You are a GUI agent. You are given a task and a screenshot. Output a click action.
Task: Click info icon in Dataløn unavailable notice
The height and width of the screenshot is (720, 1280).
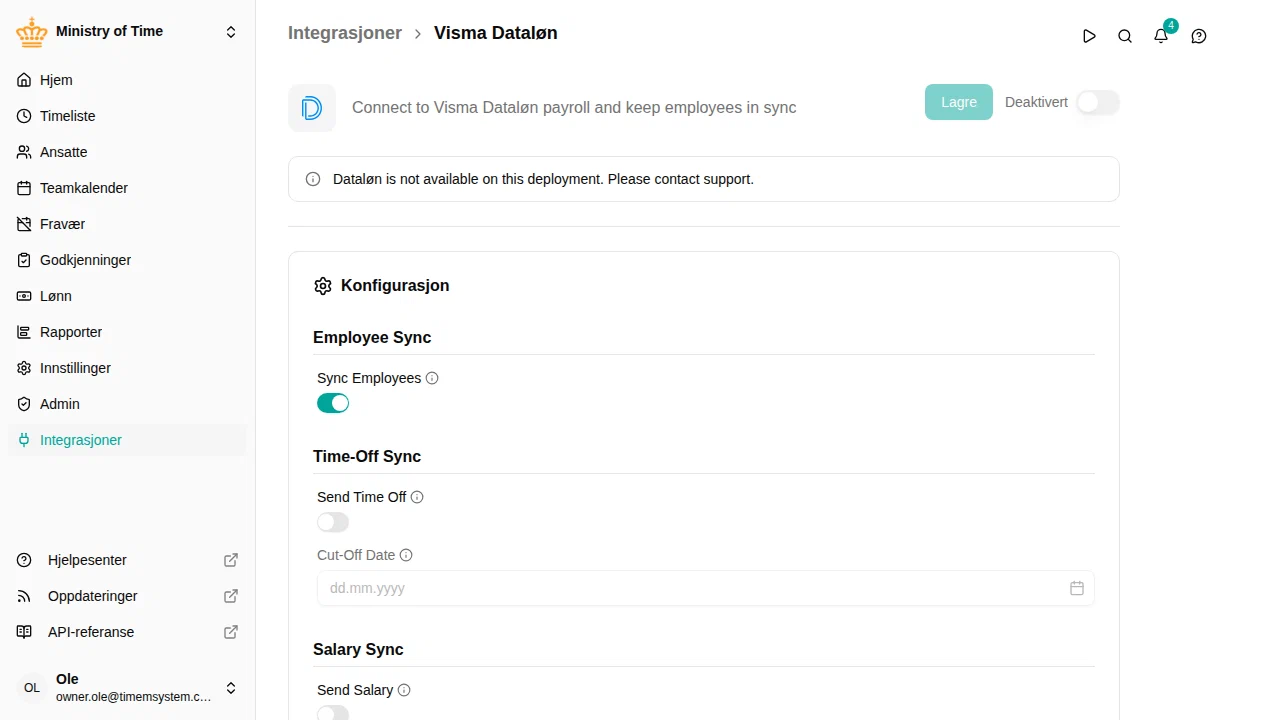pos(313,179)
